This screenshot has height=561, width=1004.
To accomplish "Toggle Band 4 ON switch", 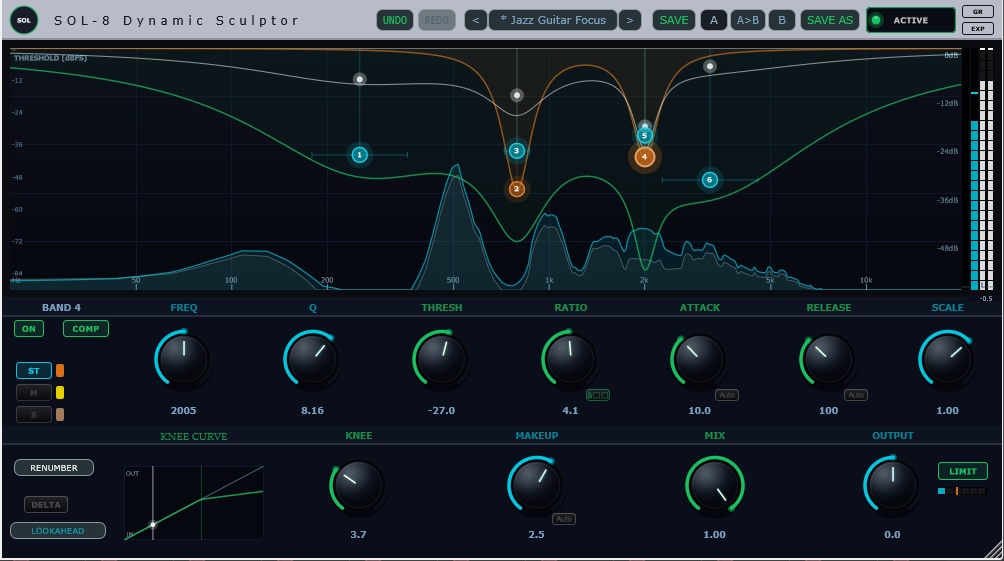I will [x=29, y=329].
